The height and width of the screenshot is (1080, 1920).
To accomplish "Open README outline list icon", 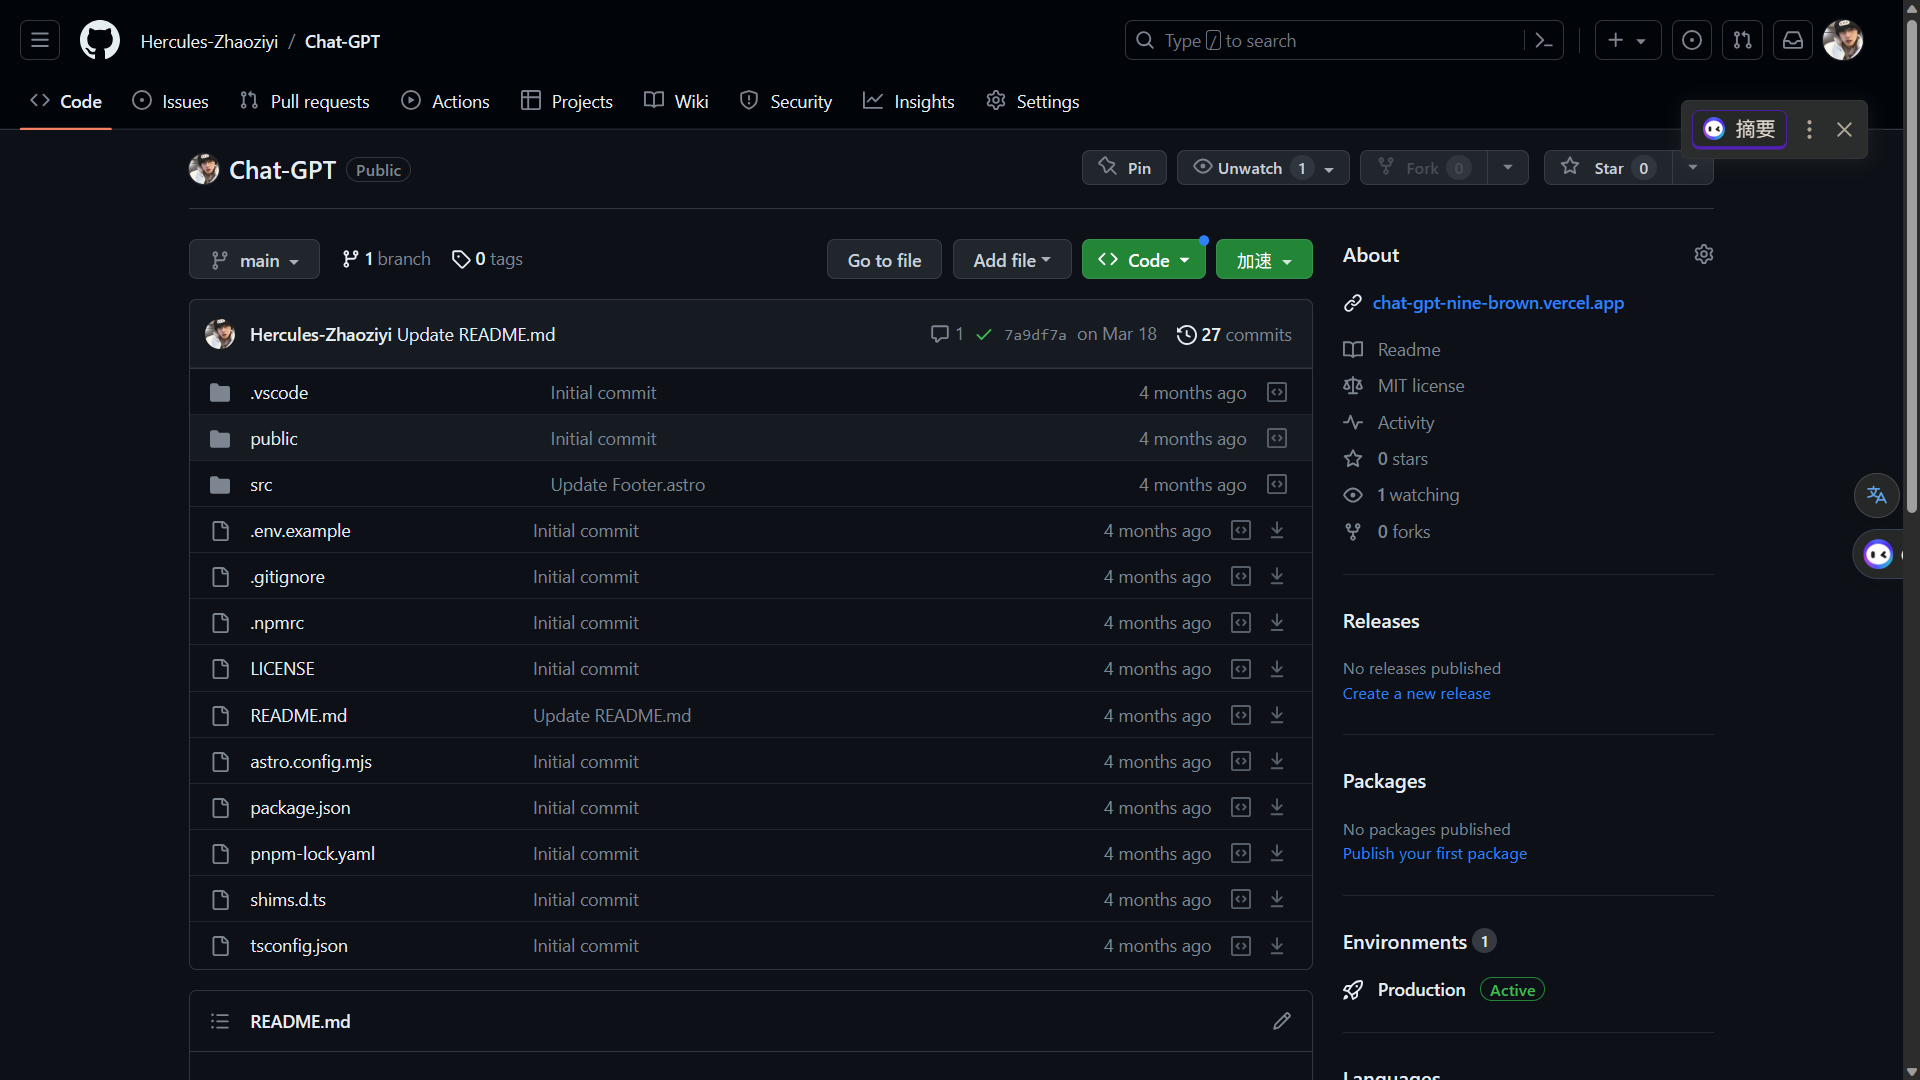I will (220, 1021).
